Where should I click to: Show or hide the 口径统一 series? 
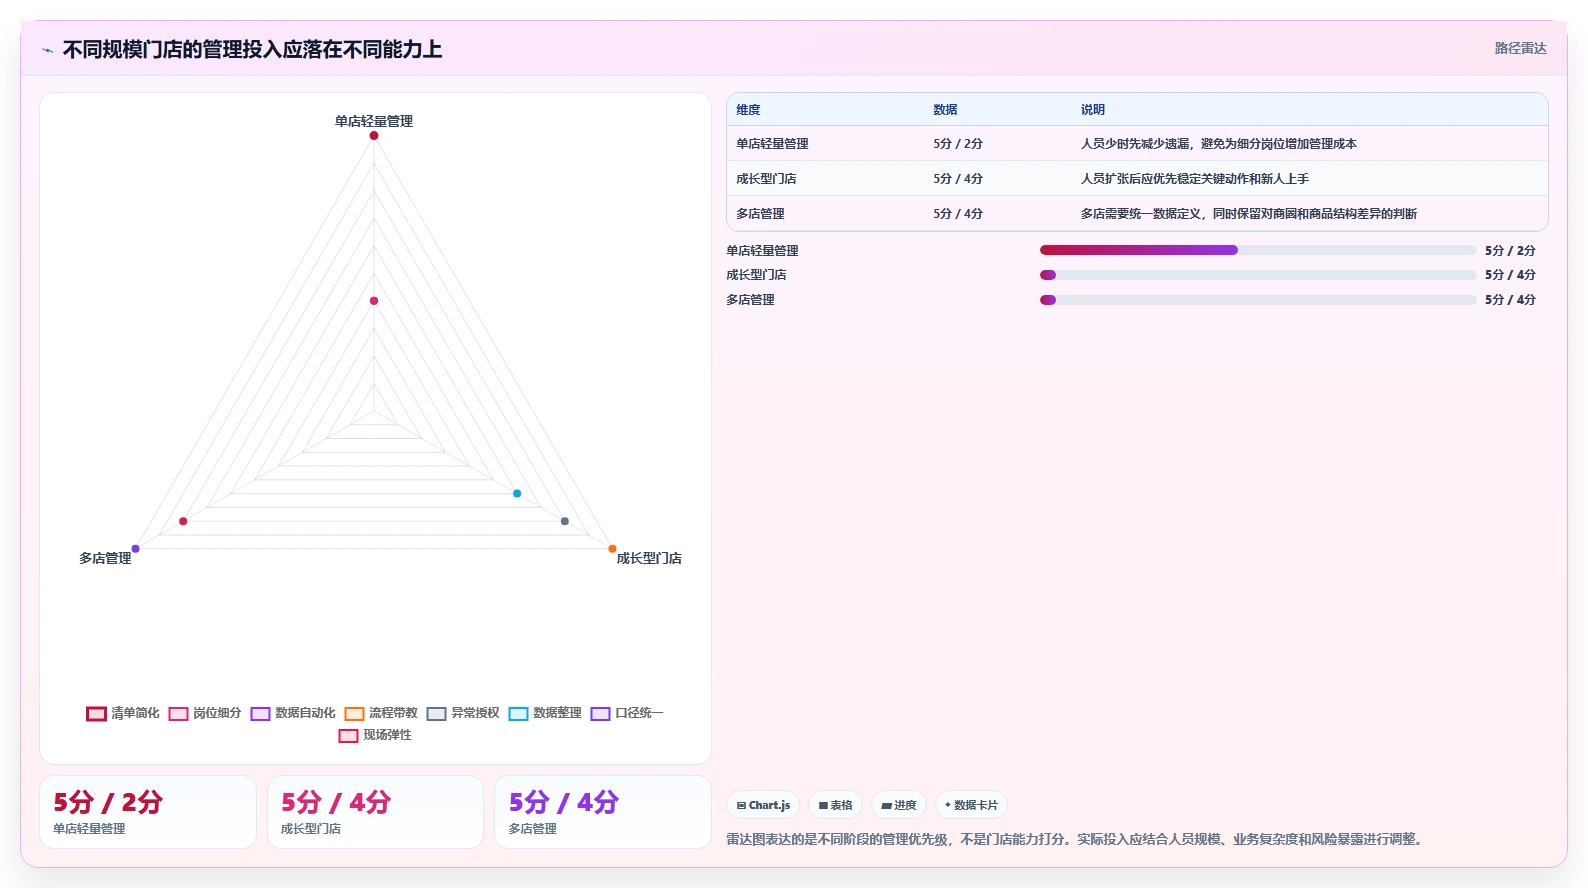pos(627,713)
